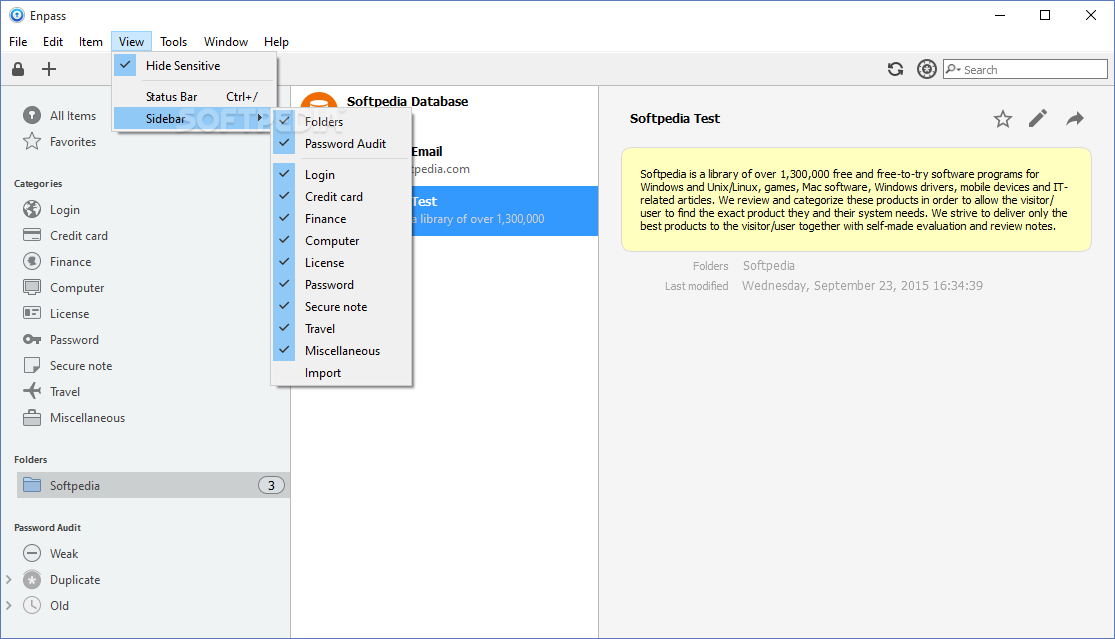Click the Last modified date value
The width and height of the screenshot is (1115, 639).
862,285
